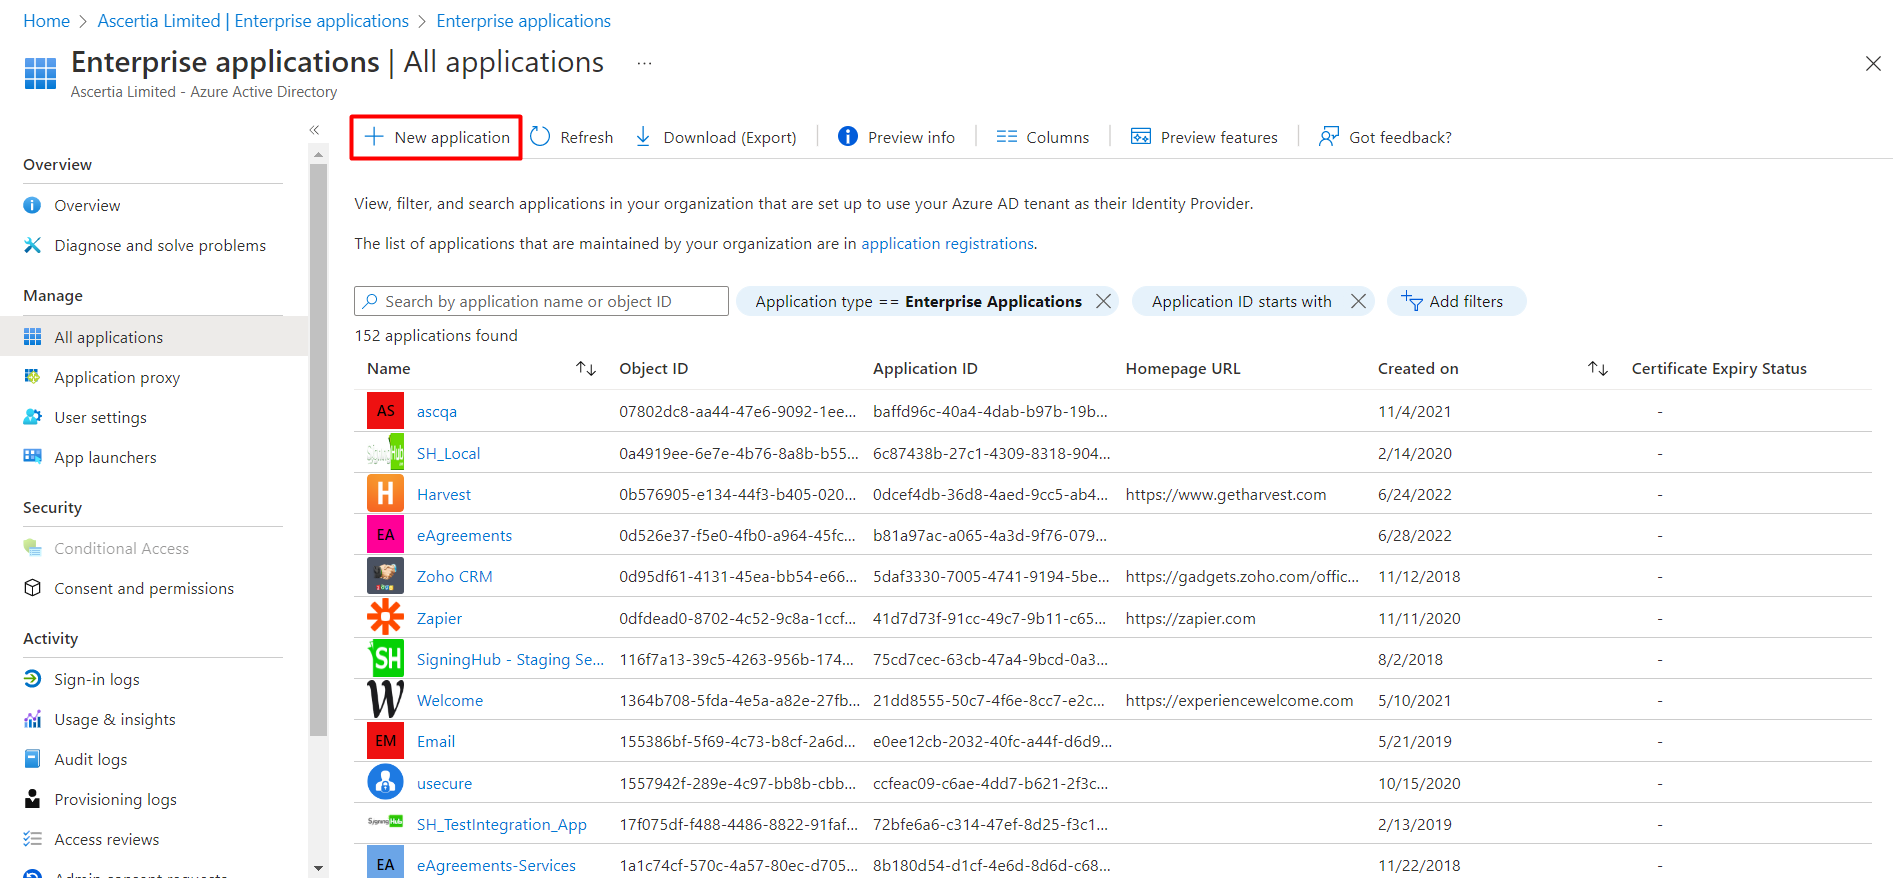The height and width of the screenshot is (878, 1895).
Task: Open the SH_Local application
Action: (448, 453)
